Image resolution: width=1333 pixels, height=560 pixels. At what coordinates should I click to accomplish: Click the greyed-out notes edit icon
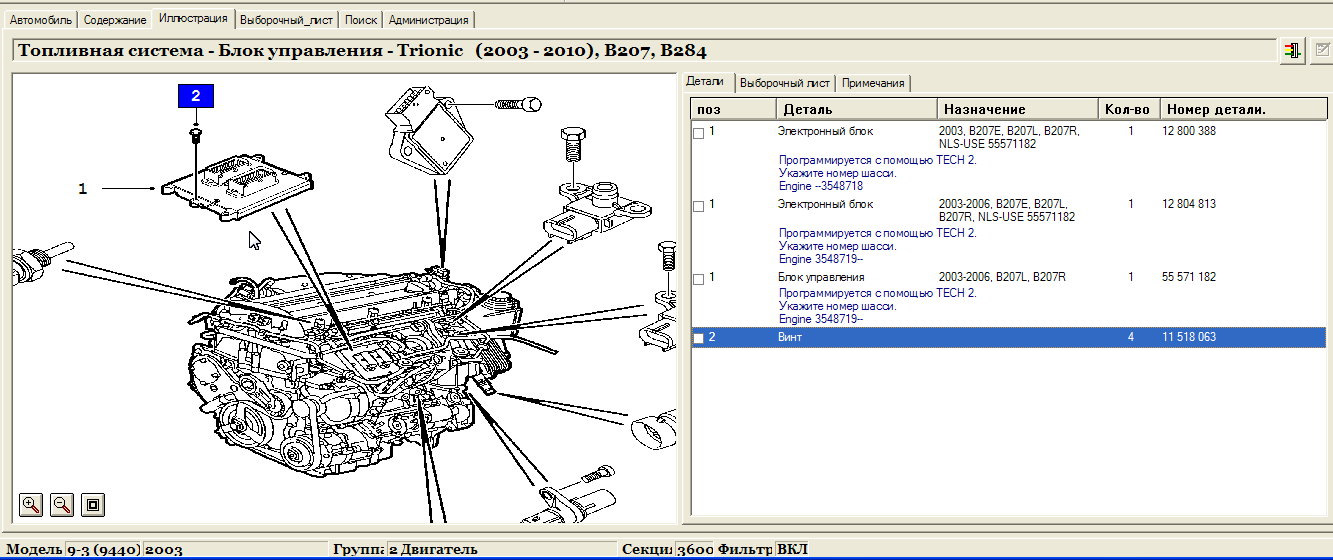point(1322,51)
